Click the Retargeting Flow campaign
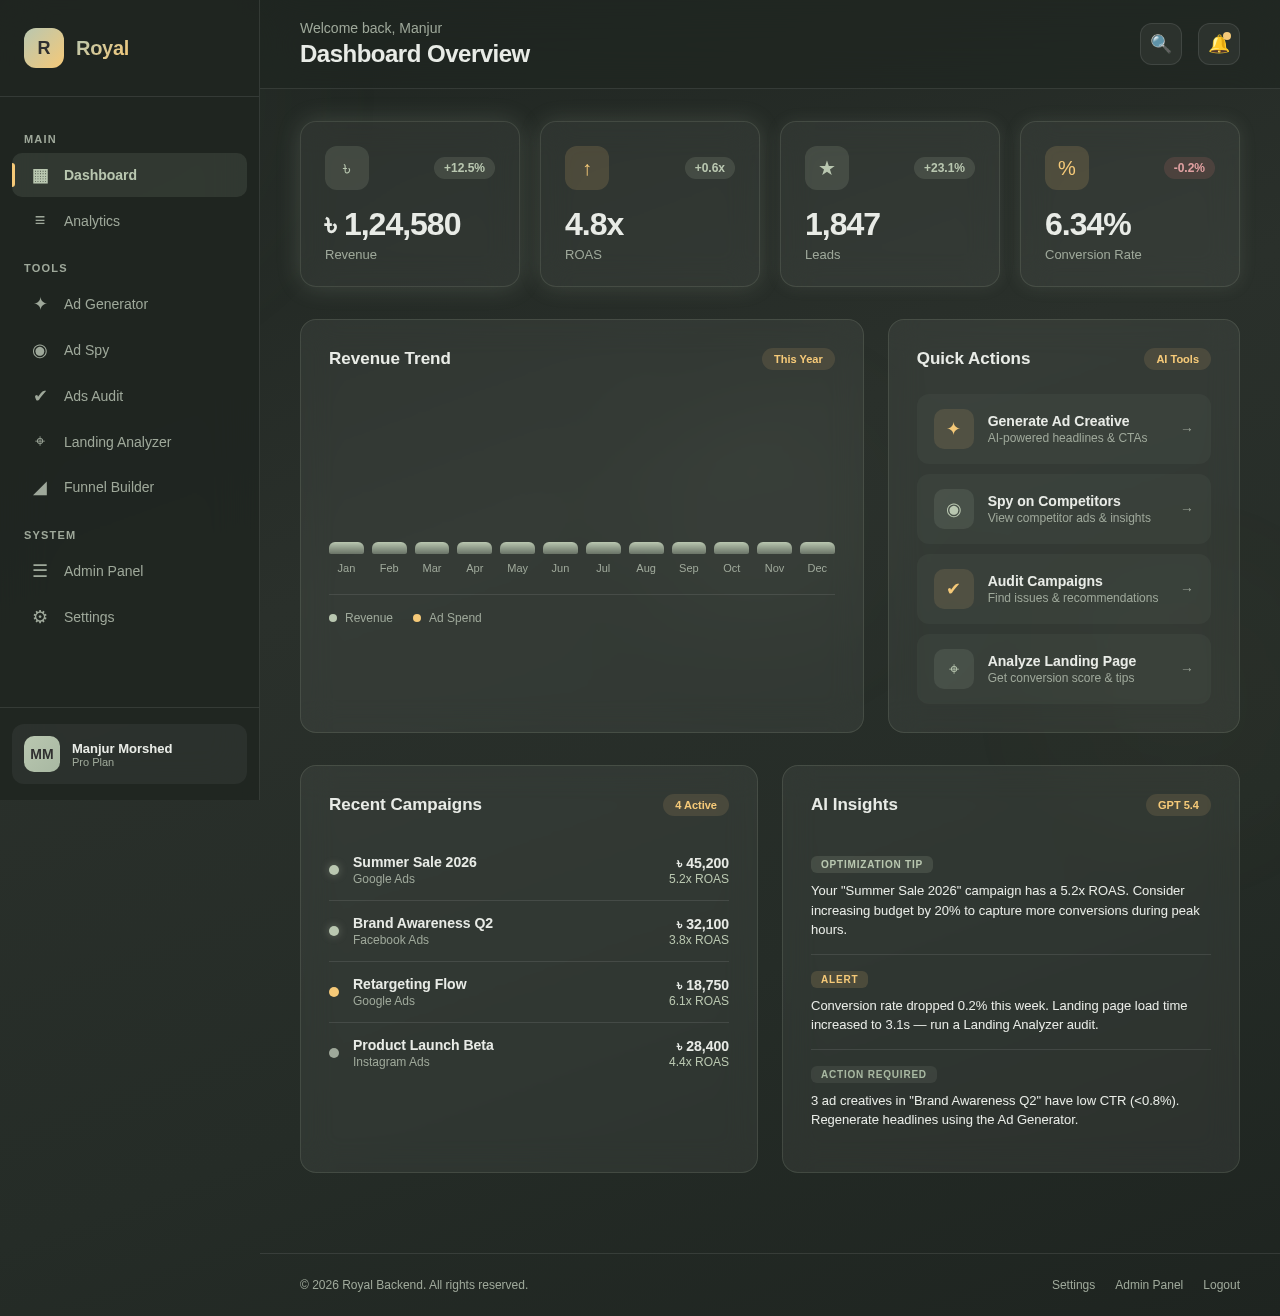The image size is (1280, 1316). point(529,992)
